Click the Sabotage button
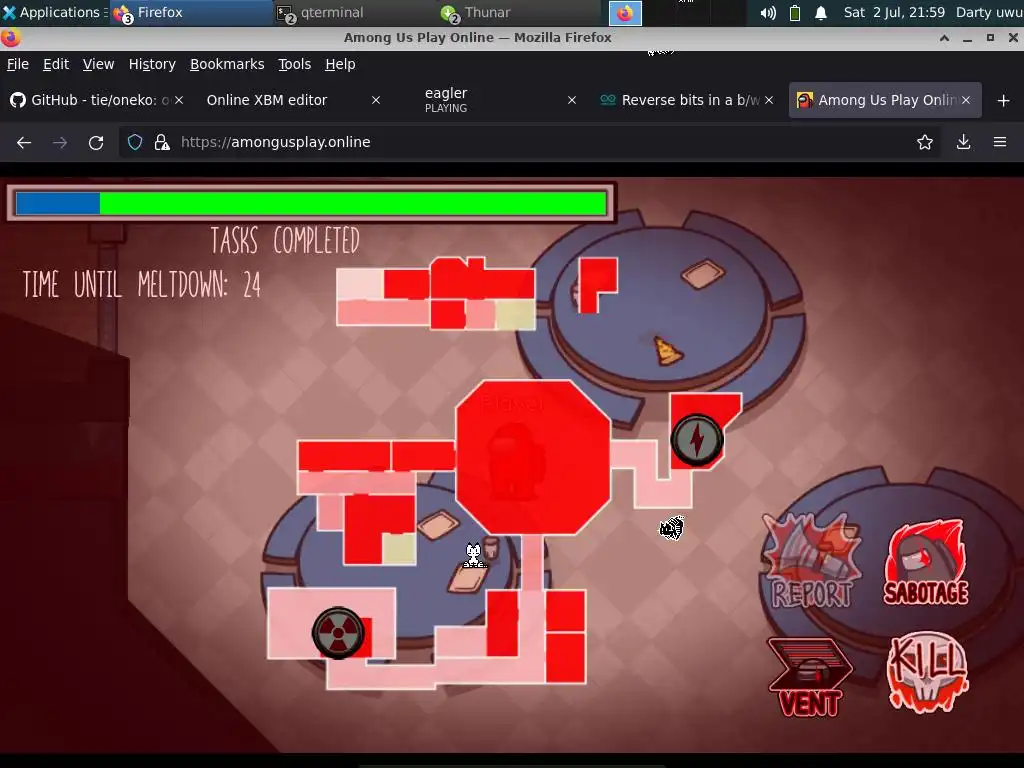 point(926,563)
